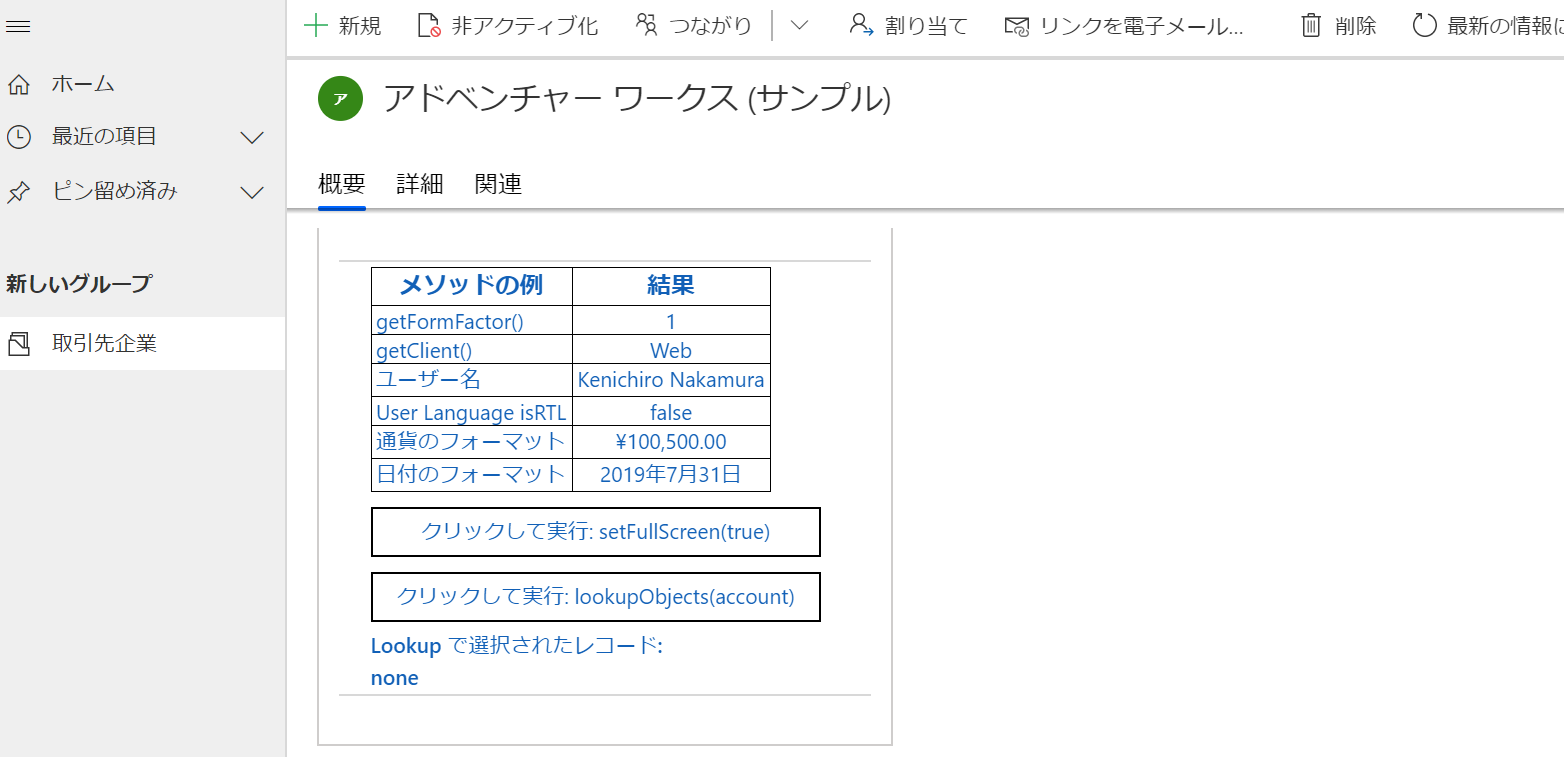Switch to the 詳細 tab
Screen dimensions: 1564x757
(420, 184)
